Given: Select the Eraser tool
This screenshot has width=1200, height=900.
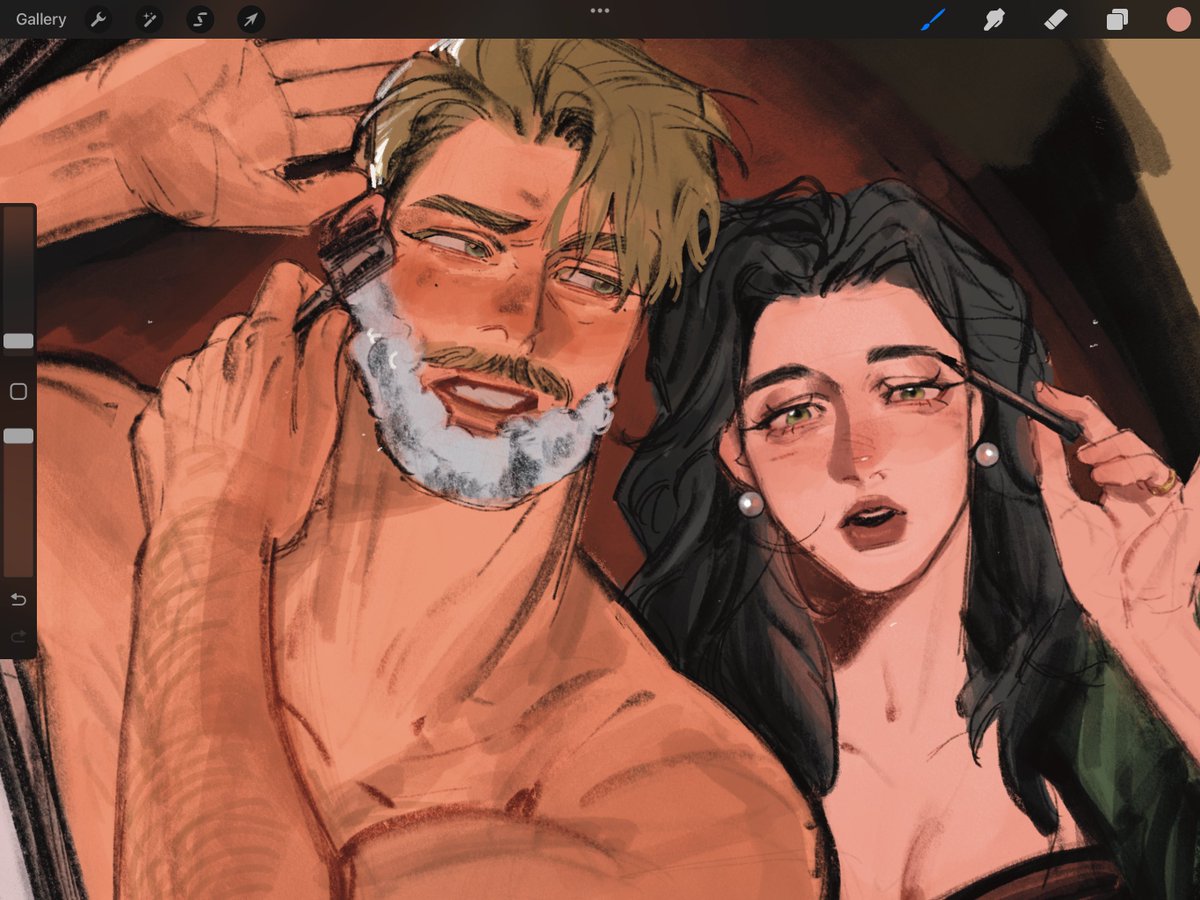Looking at the screenshot, I should (x=1055, y=19).
